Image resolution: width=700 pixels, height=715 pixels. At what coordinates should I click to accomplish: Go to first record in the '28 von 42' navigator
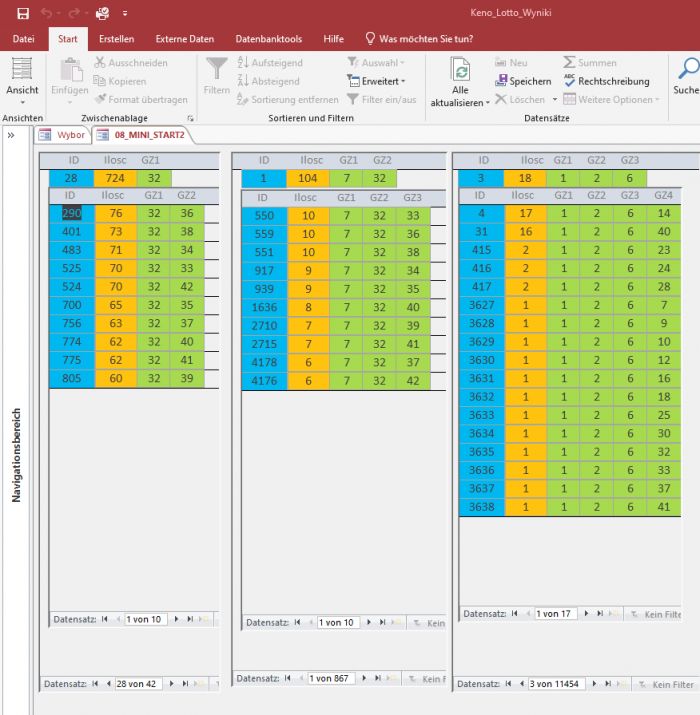(95, 684)
